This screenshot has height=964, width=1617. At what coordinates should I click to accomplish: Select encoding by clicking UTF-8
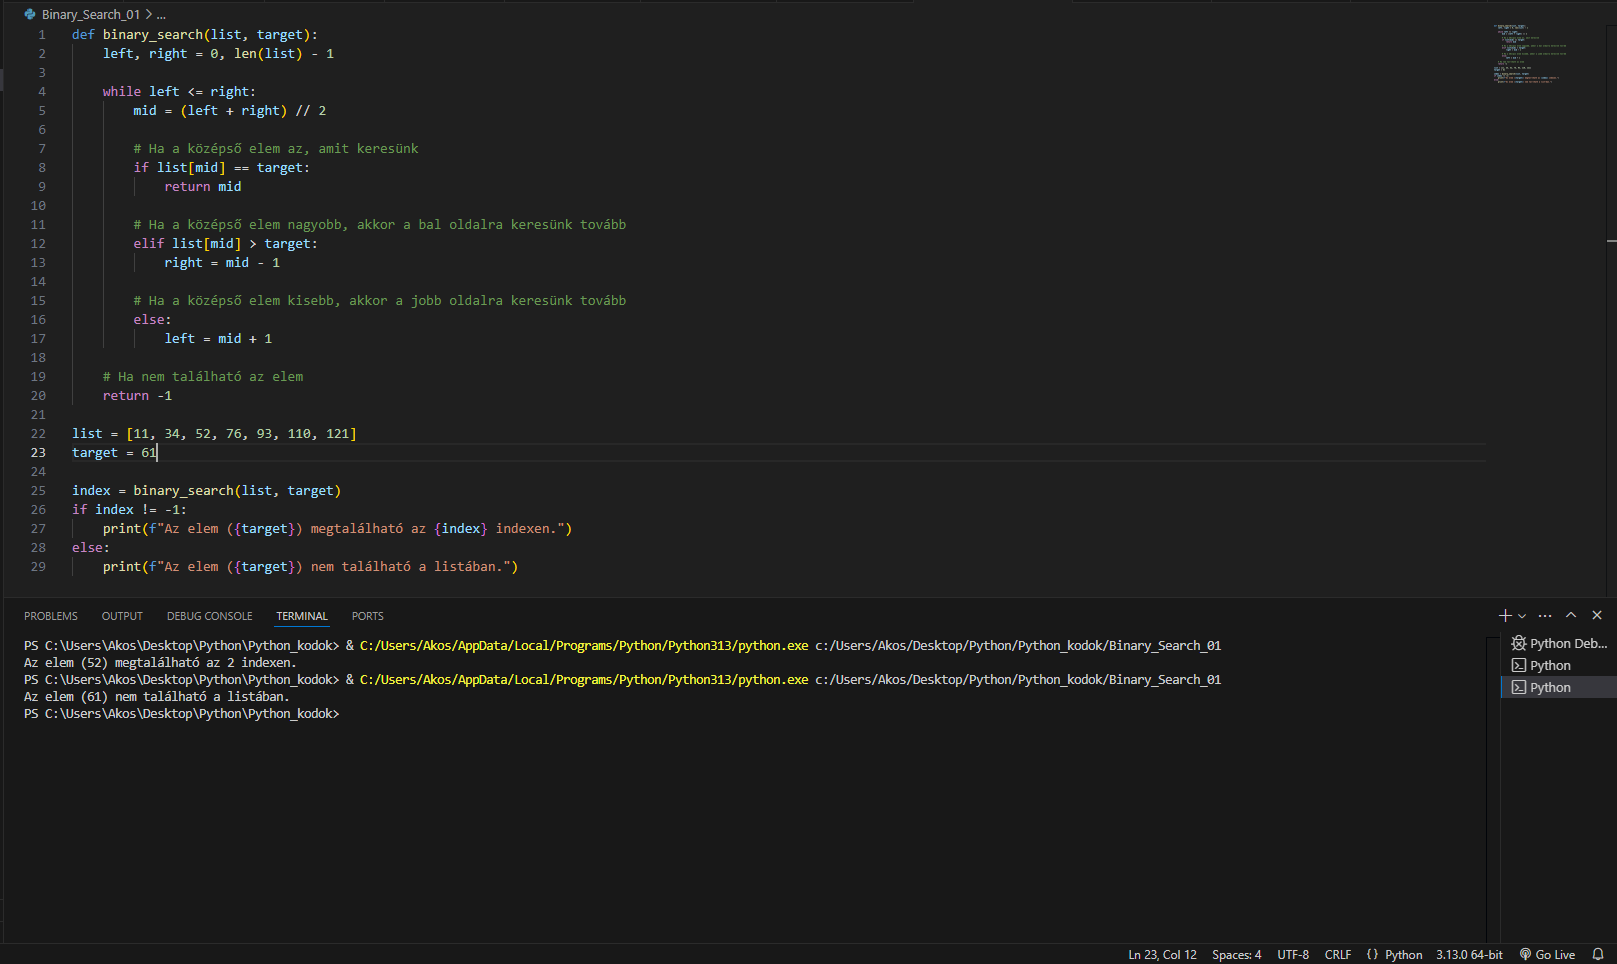(1292, 955)
